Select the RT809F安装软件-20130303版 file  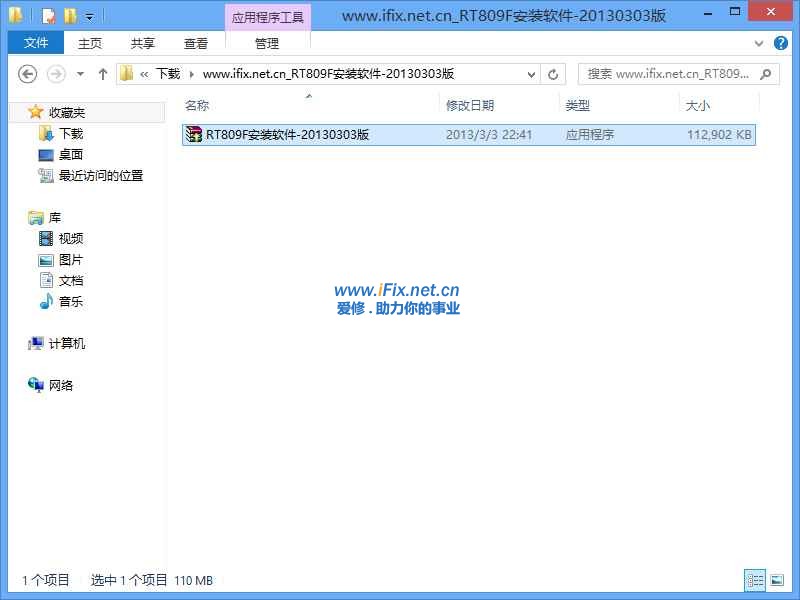(x=287, y=134)
